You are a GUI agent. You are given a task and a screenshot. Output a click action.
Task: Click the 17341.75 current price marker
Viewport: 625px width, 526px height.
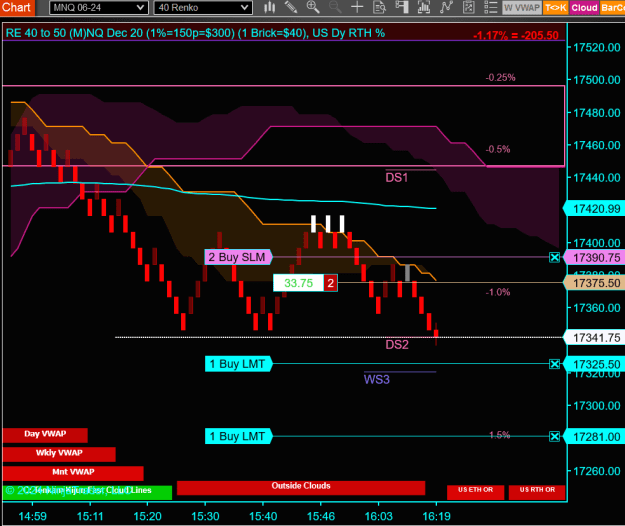pos(594,338)
